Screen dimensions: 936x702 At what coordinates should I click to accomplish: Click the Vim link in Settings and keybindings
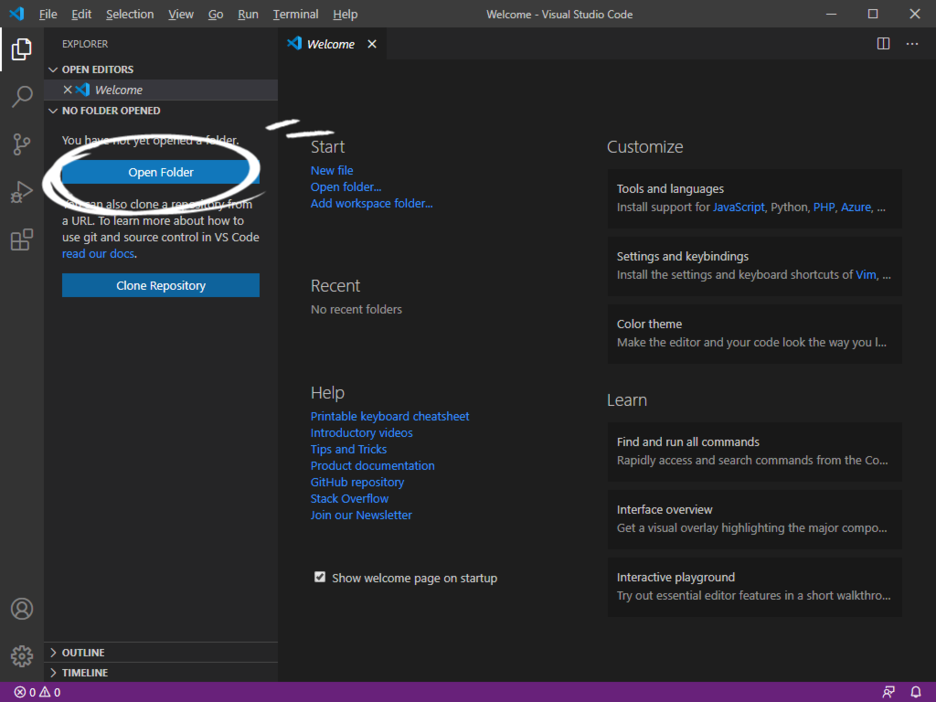(x=866, y=275)
